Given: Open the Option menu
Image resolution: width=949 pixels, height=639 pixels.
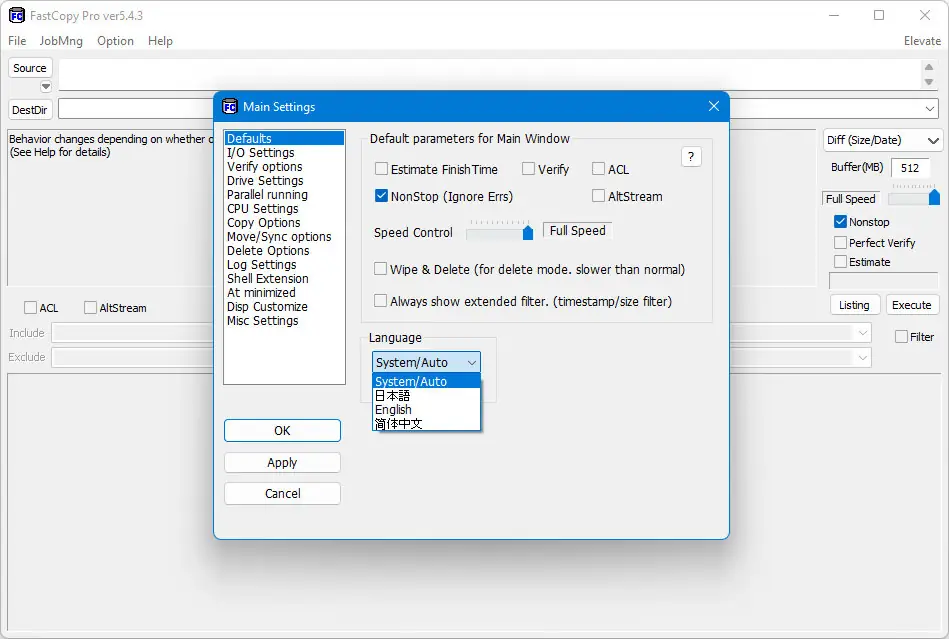Looking at the screenshot, I should click(x=115, y=41).
